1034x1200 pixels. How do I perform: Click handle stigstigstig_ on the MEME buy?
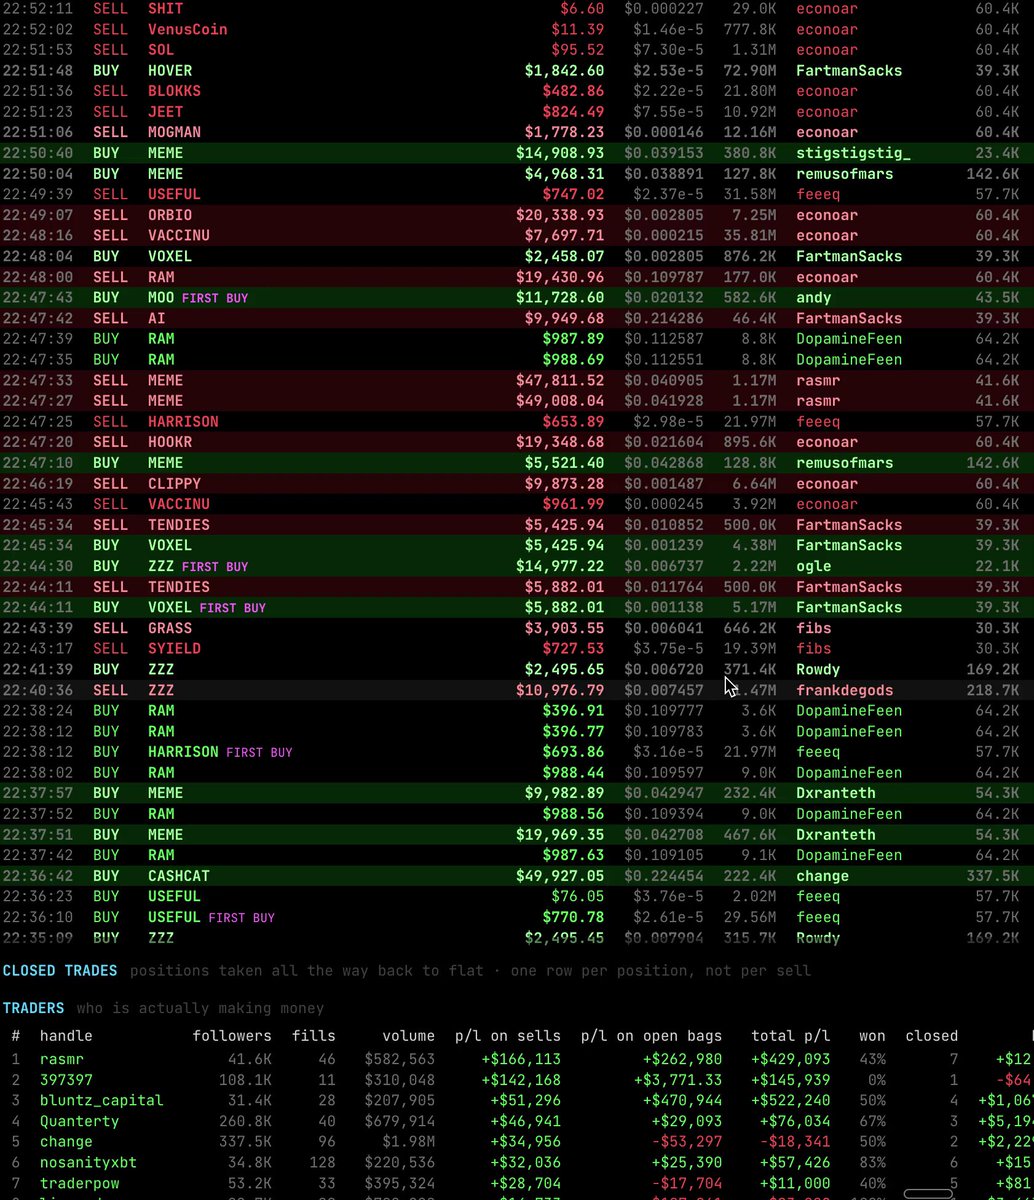click(853, 153)
